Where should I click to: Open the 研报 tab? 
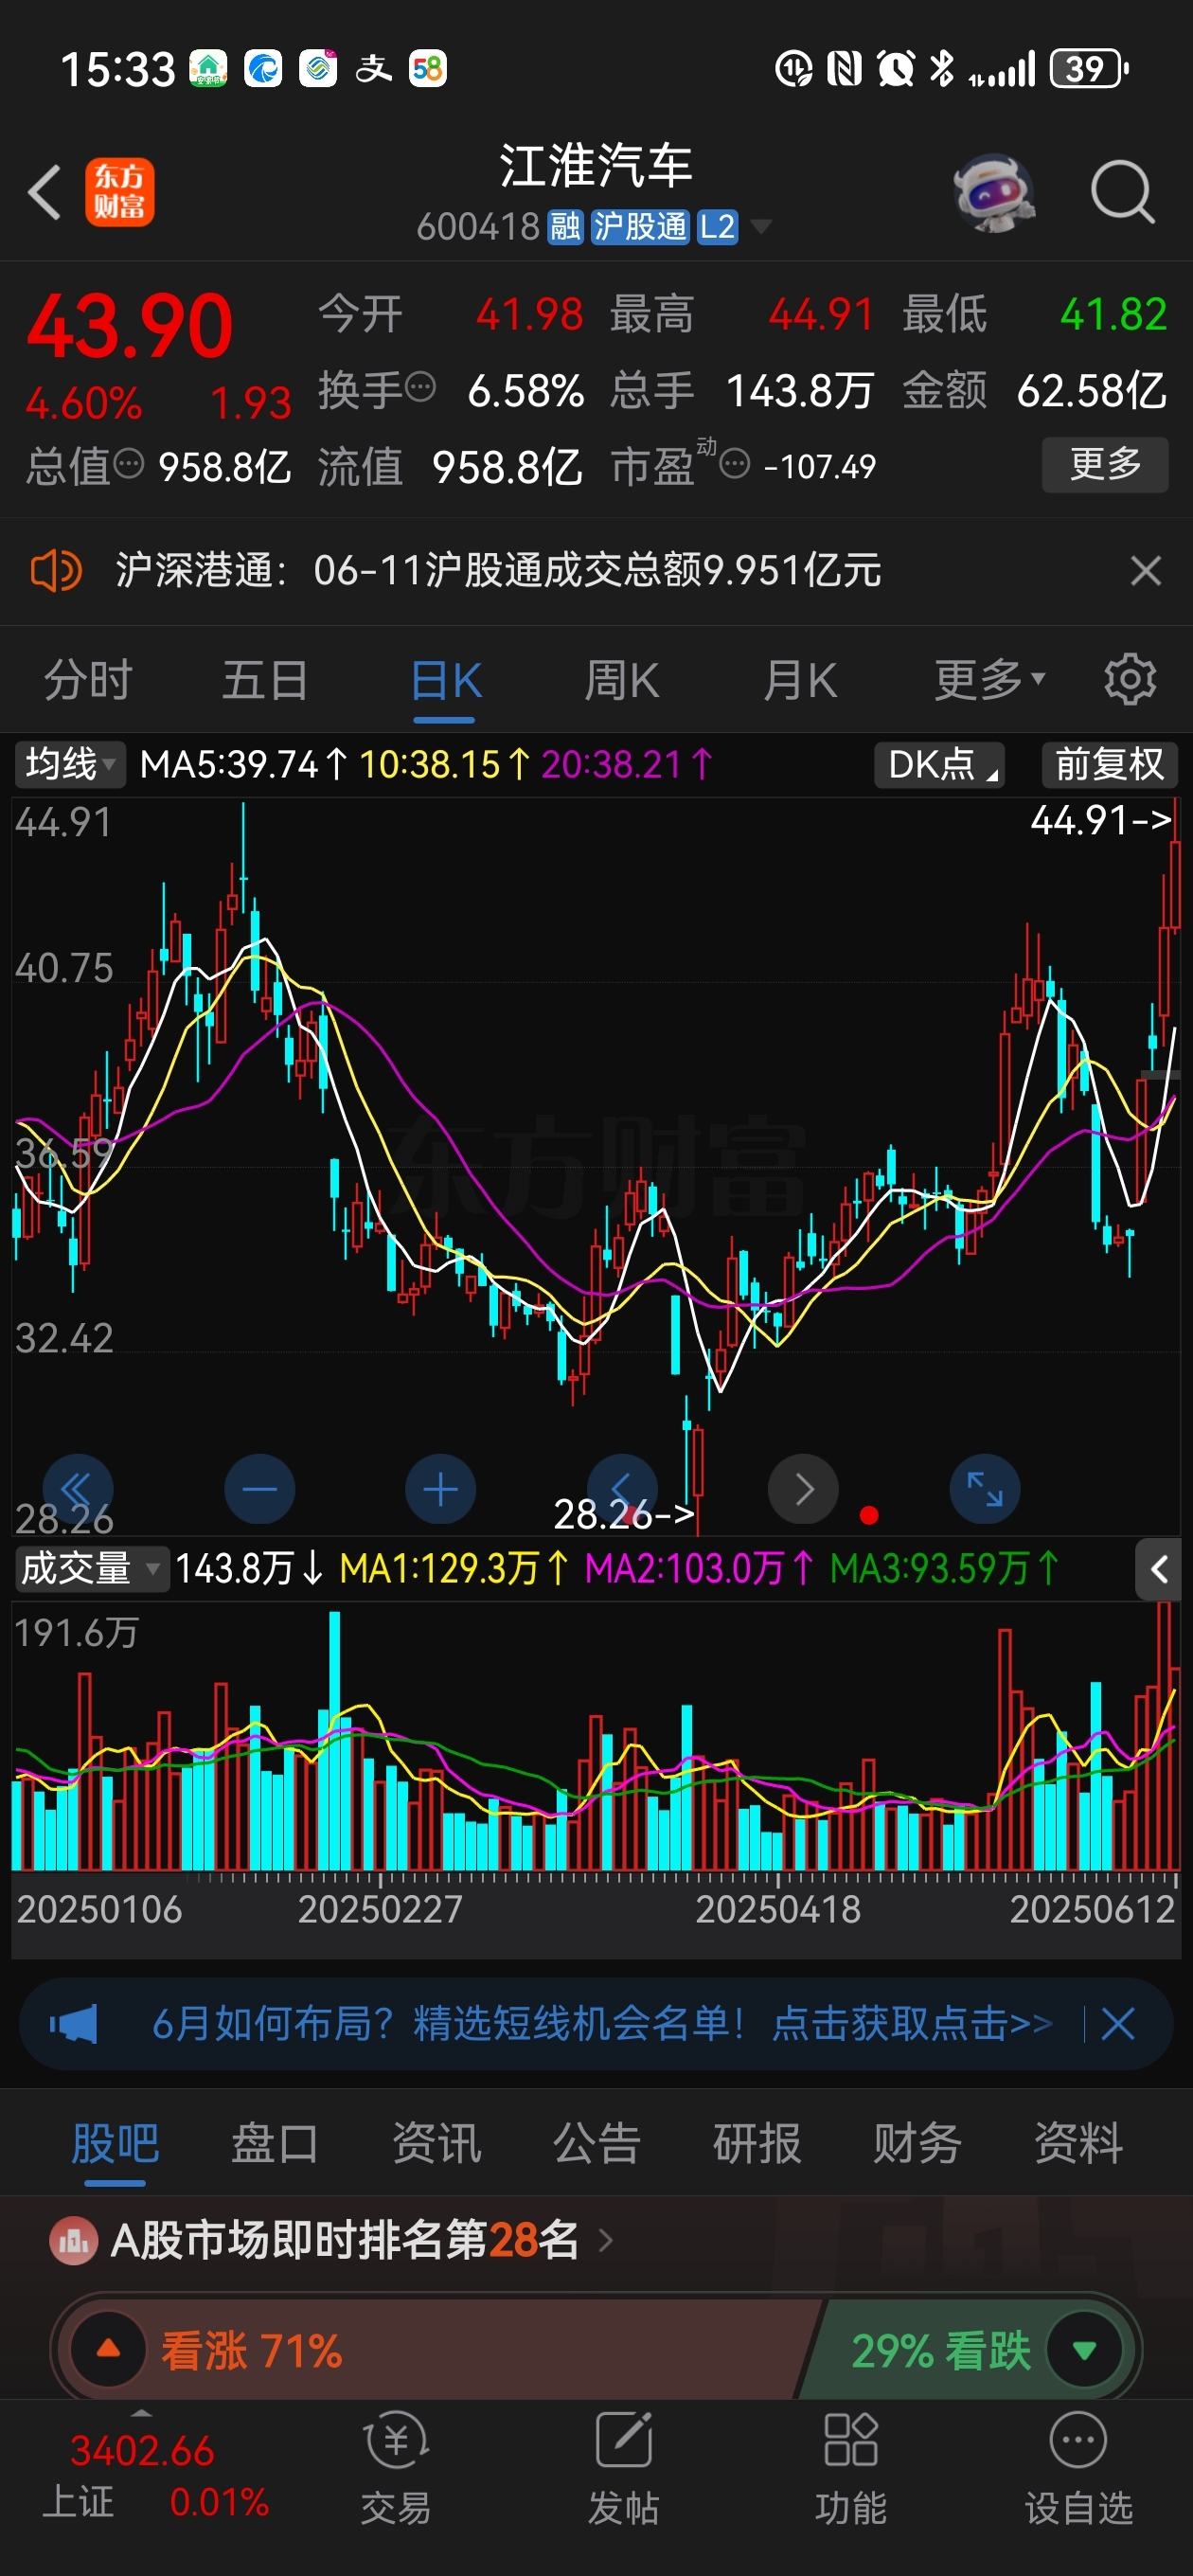pos(757,2143)
